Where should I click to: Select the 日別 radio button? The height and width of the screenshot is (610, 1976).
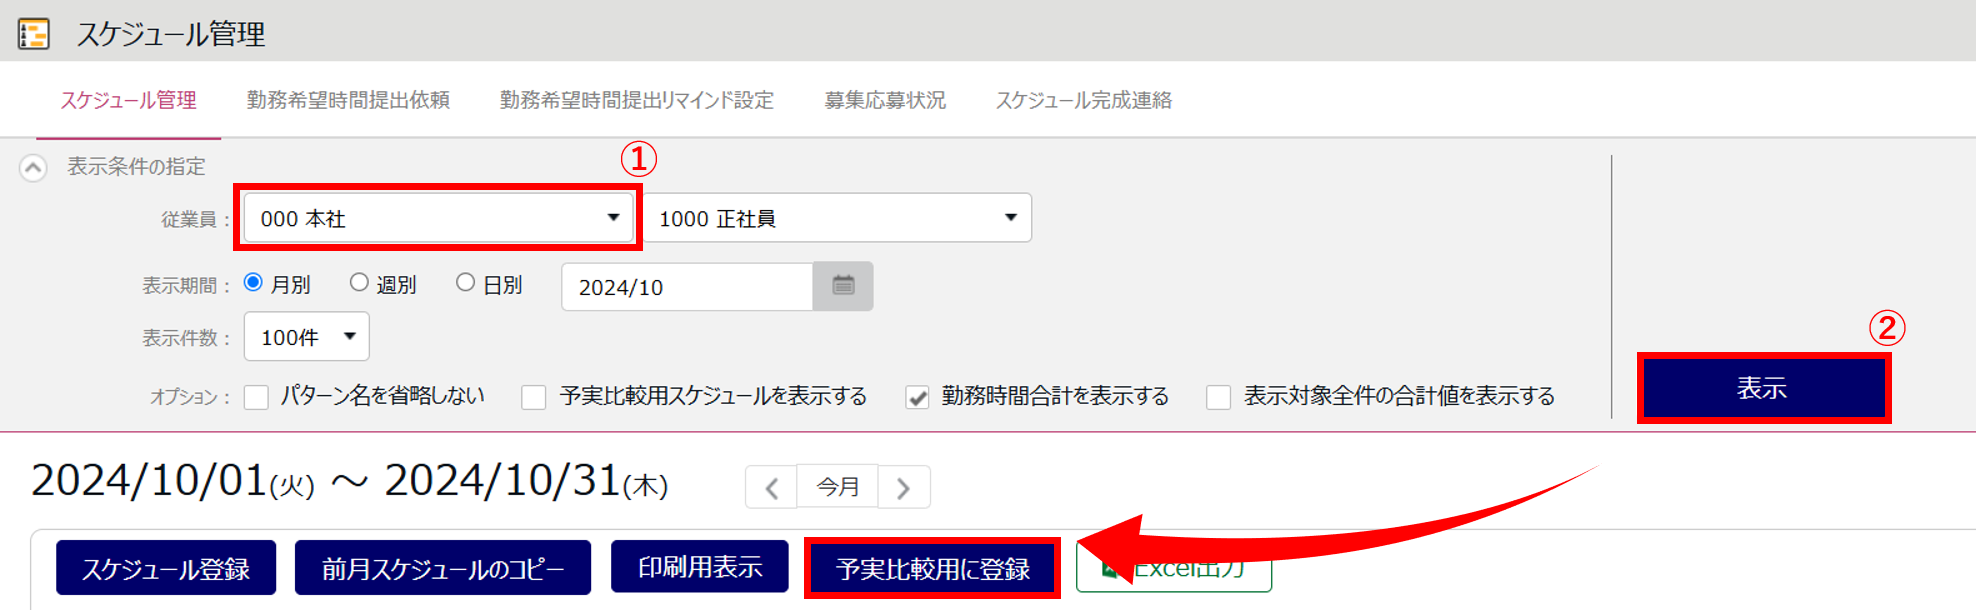(x=465, y=283)
